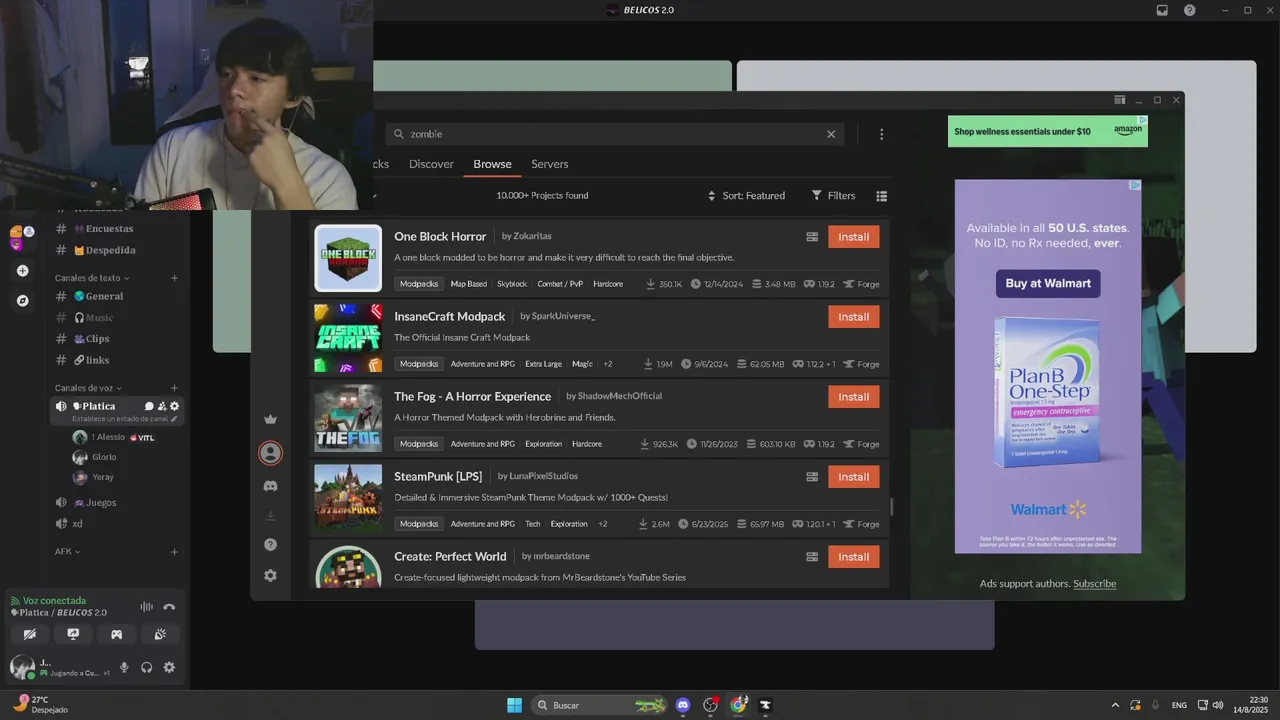The width and height of the screenshot is (1280, 720).
Task: Toggle microphone mute in Discord
Action: point(124,668)
